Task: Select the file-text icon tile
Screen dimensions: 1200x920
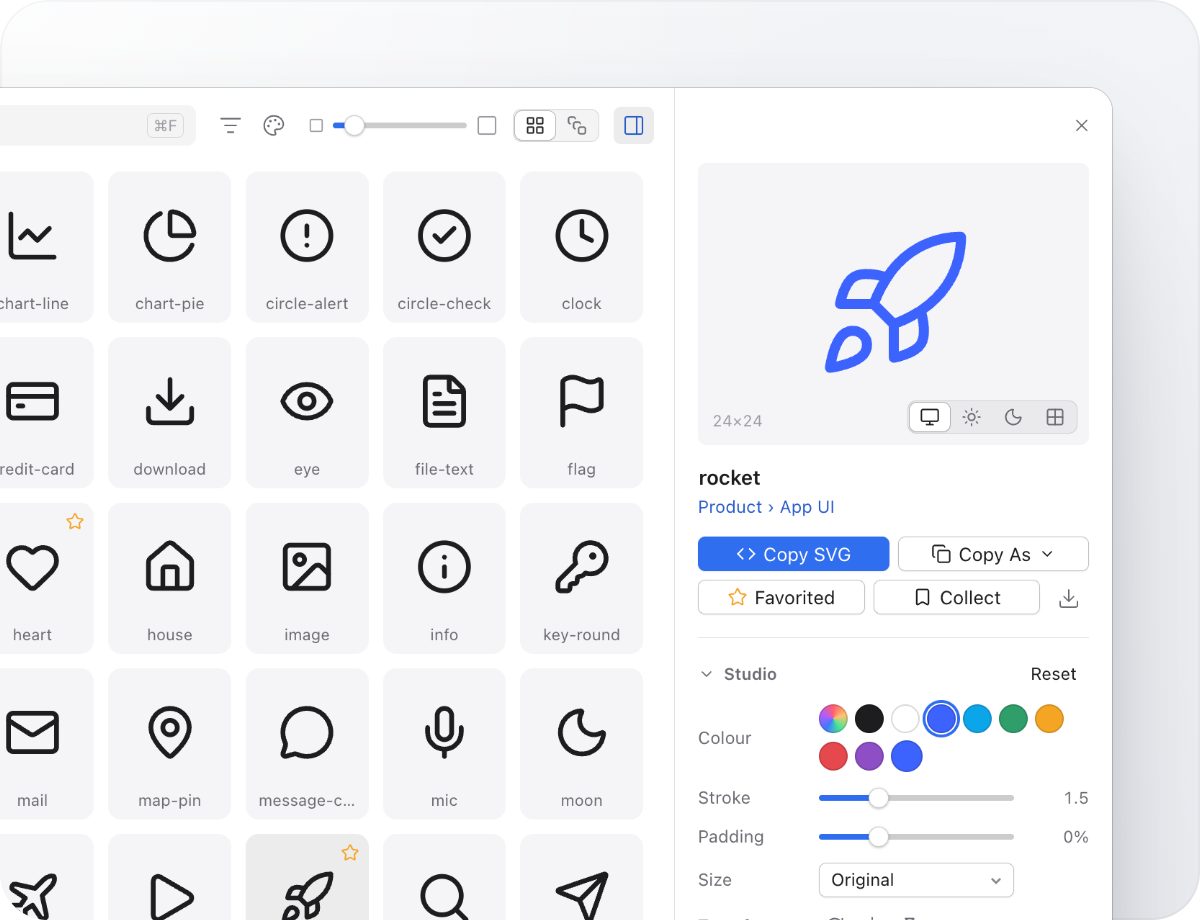Action: [444, 412]
